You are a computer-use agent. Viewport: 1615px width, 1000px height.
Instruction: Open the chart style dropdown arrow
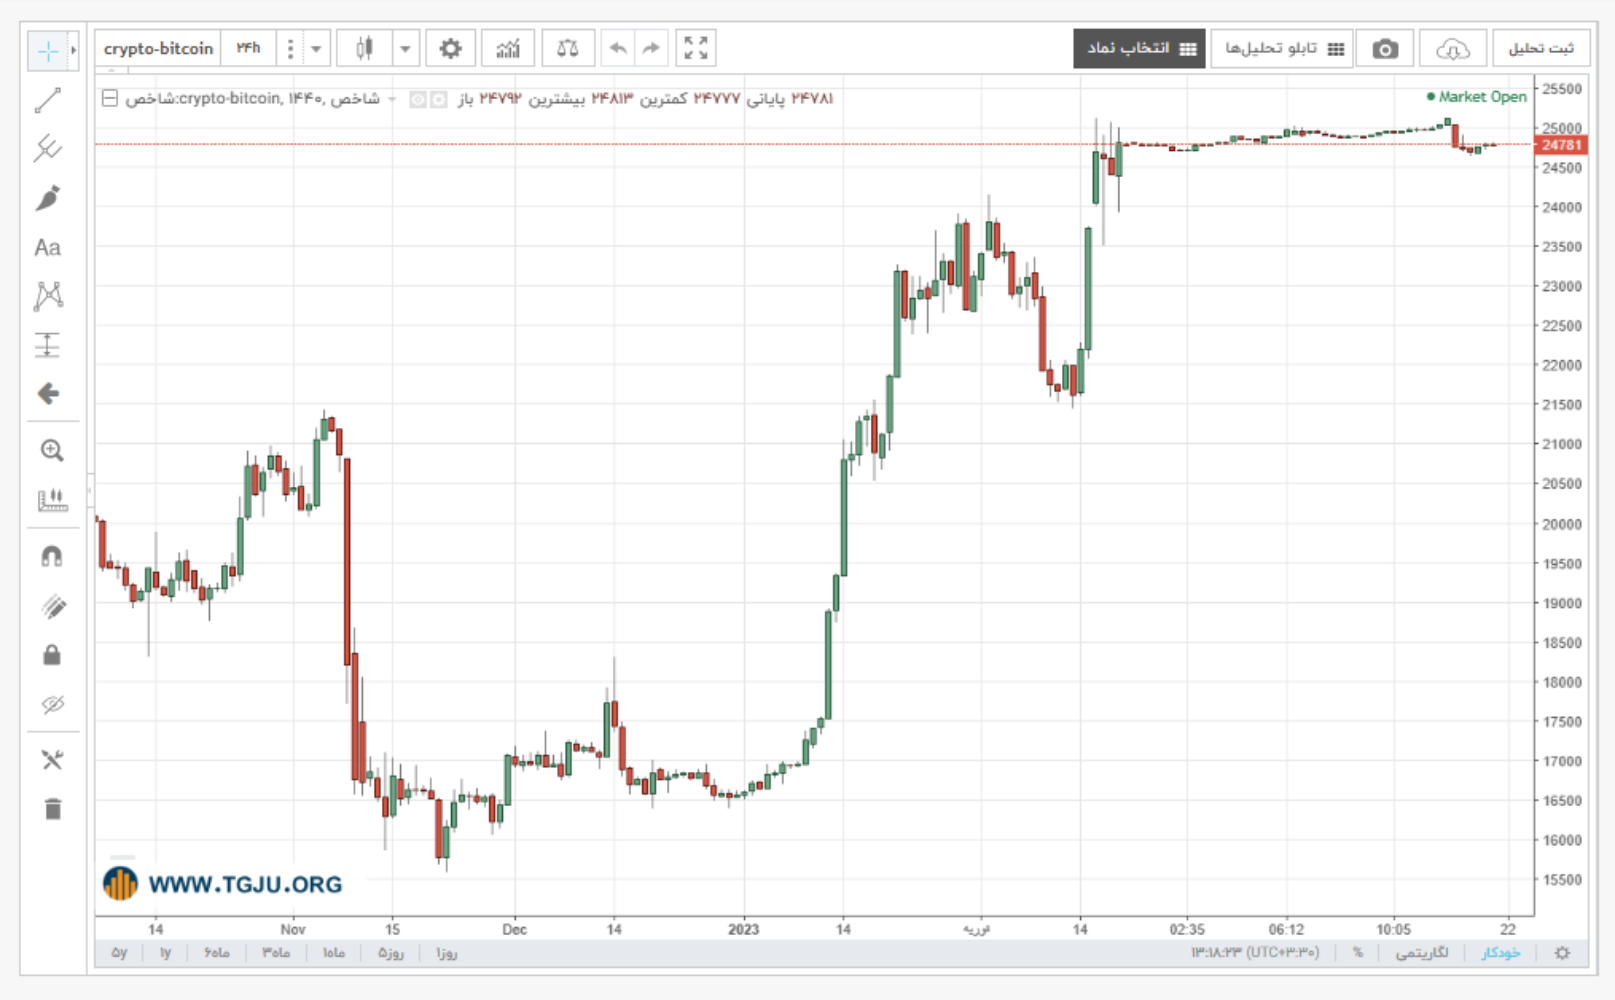point(405,48)
